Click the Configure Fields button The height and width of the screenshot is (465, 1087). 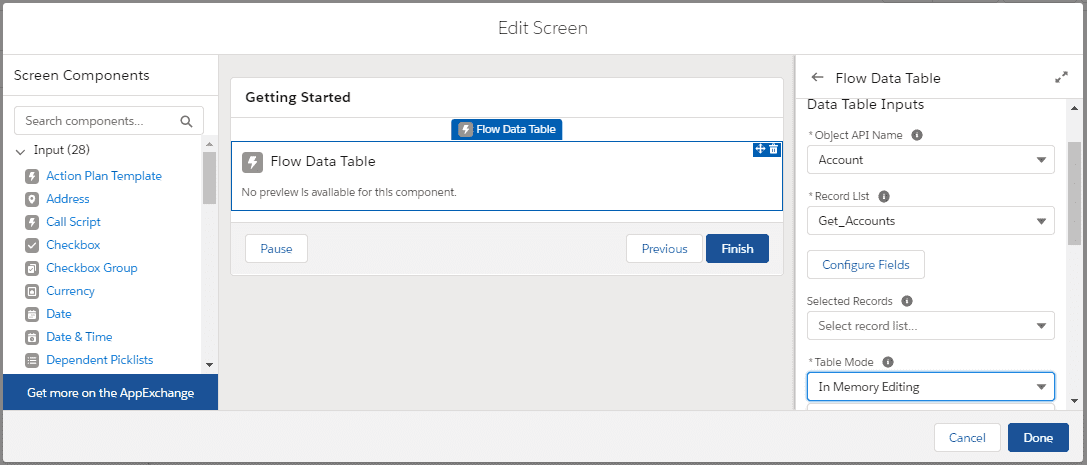point(865,265)
